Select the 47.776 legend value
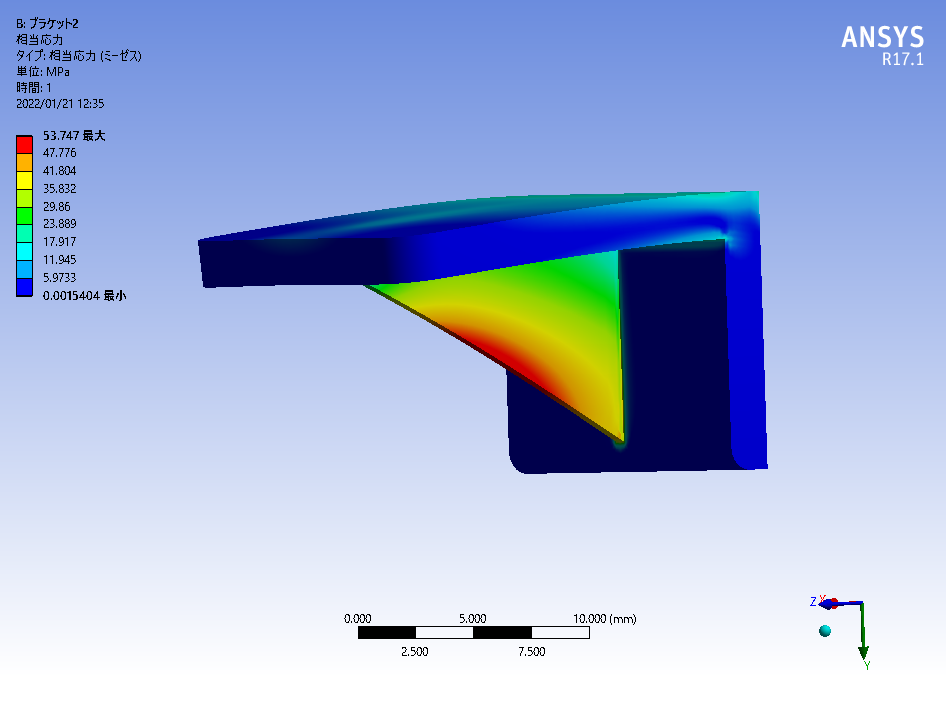Viewport: 946px width, 720px height. (59, 153)
